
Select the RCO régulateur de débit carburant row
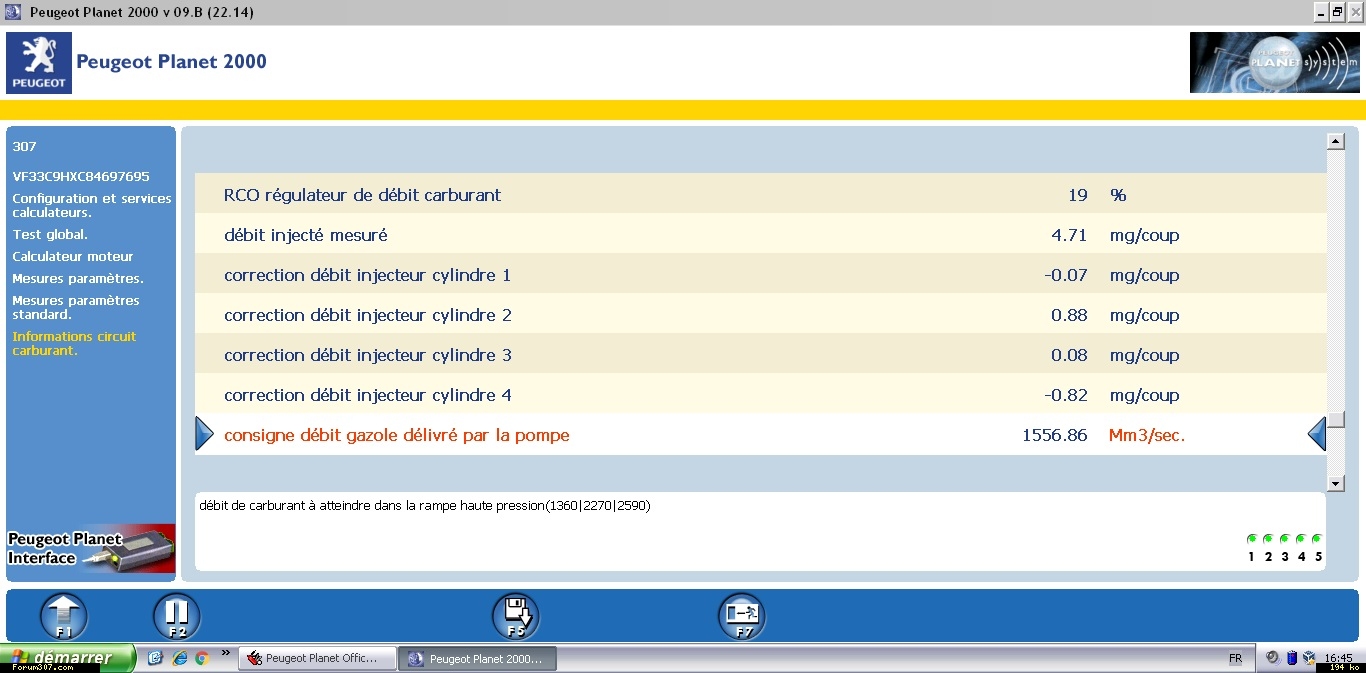click(761, 194)
